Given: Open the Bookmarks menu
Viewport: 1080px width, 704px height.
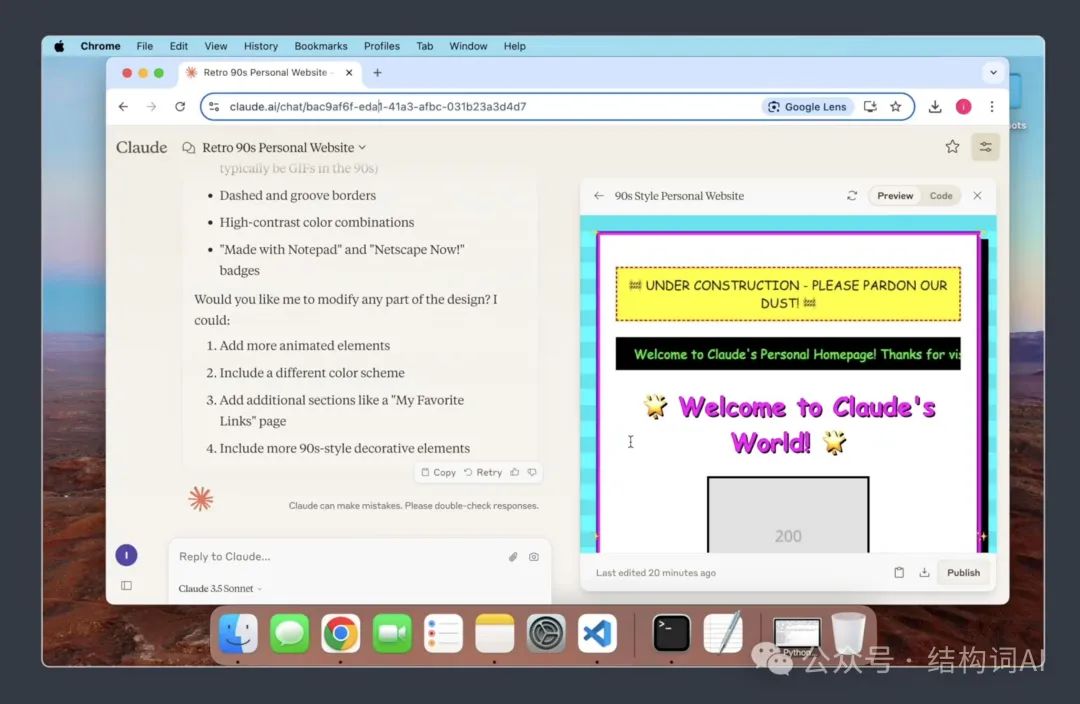Looking at the screenshot, I should point(321,46).
